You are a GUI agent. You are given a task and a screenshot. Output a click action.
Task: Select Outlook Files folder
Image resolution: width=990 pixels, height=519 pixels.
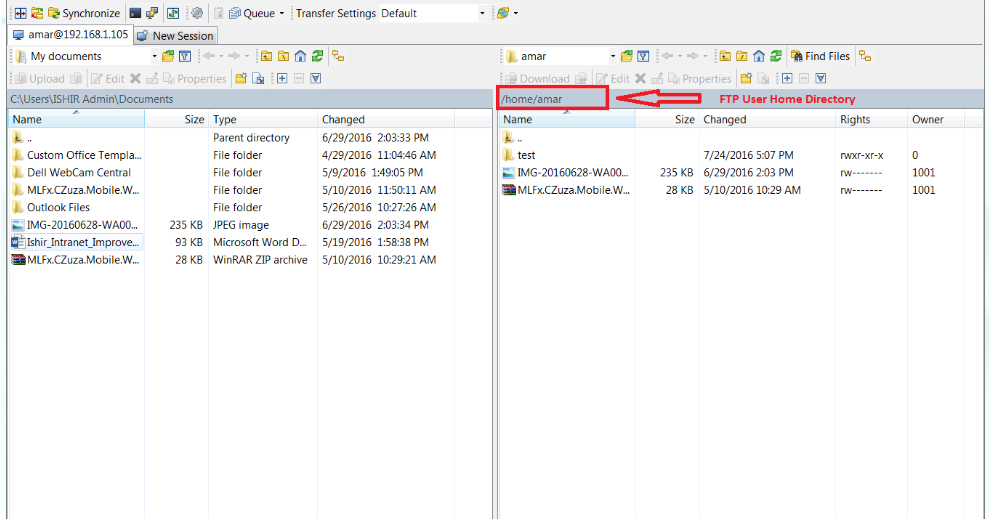(51, 207)
